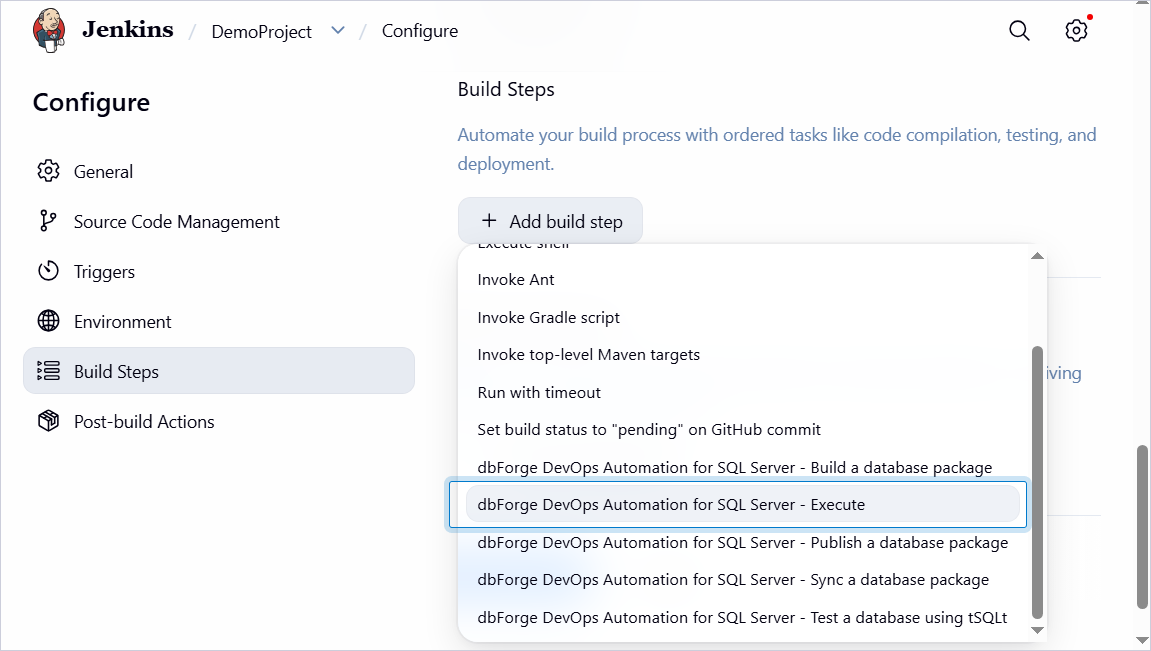Viewport: 1151px width, 651px height.
Task: Click the Configure breadcrumb
Action: point(420,31)
